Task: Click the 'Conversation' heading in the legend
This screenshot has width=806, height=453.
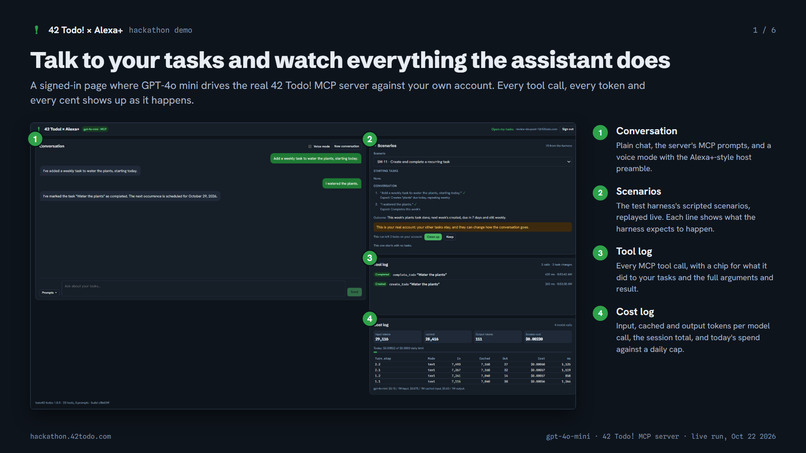Action: [x=646, y=131]
